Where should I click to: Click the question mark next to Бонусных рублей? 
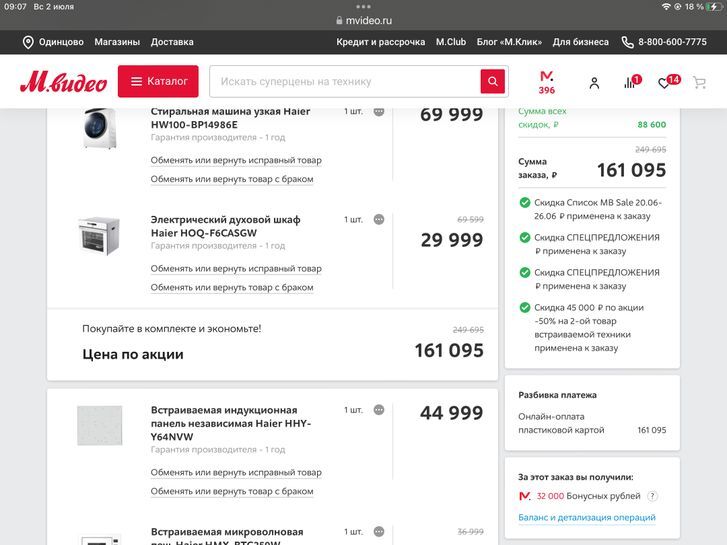[652, 496]
